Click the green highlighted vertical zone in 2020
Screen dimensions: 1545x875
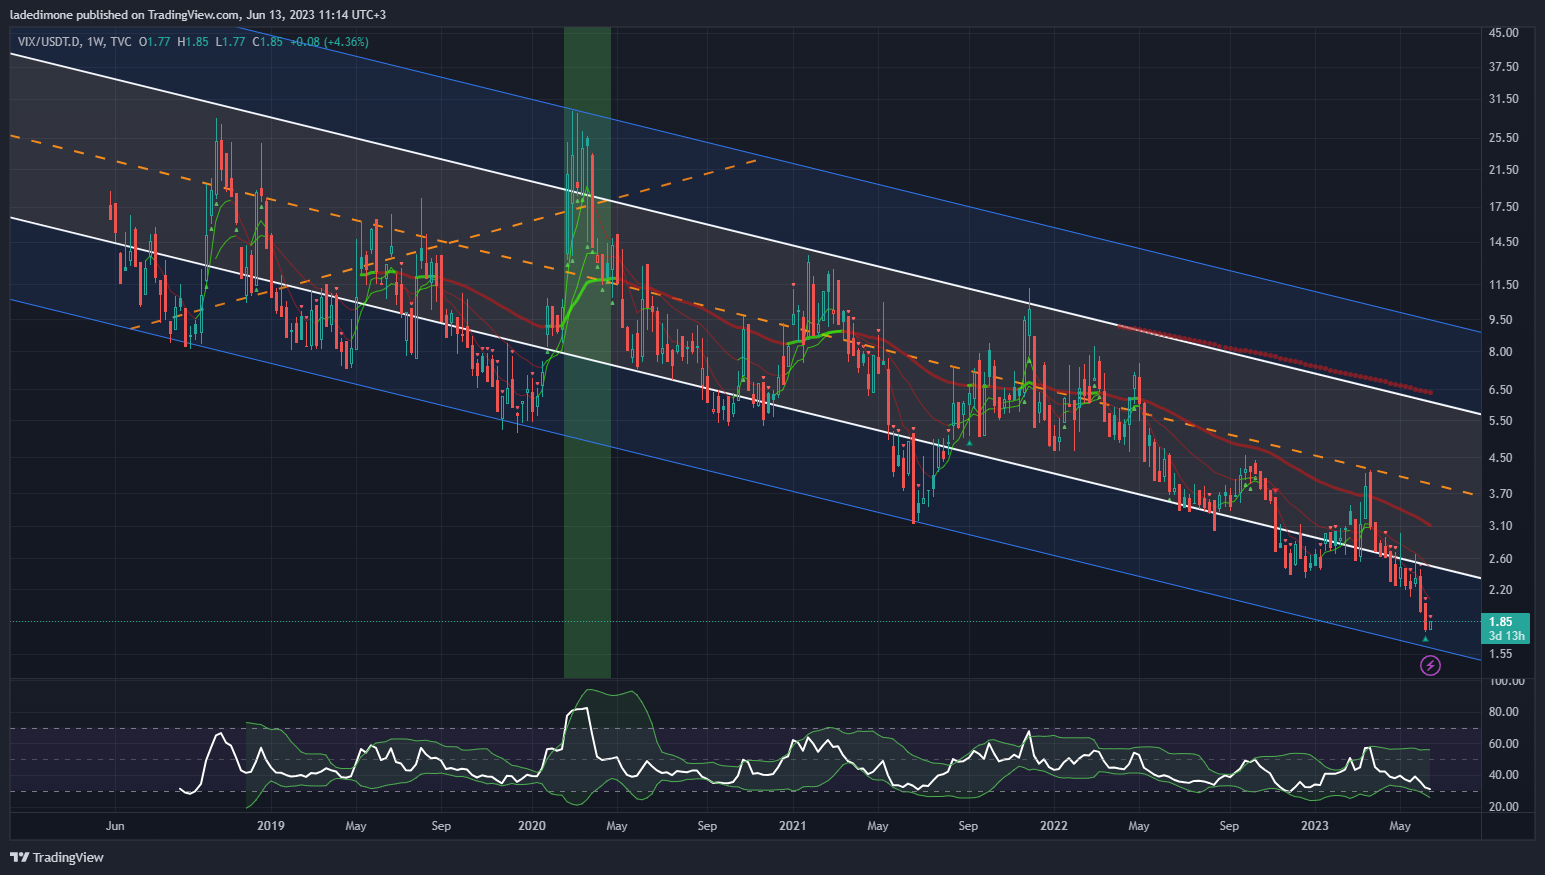click(x=587, y=352)
